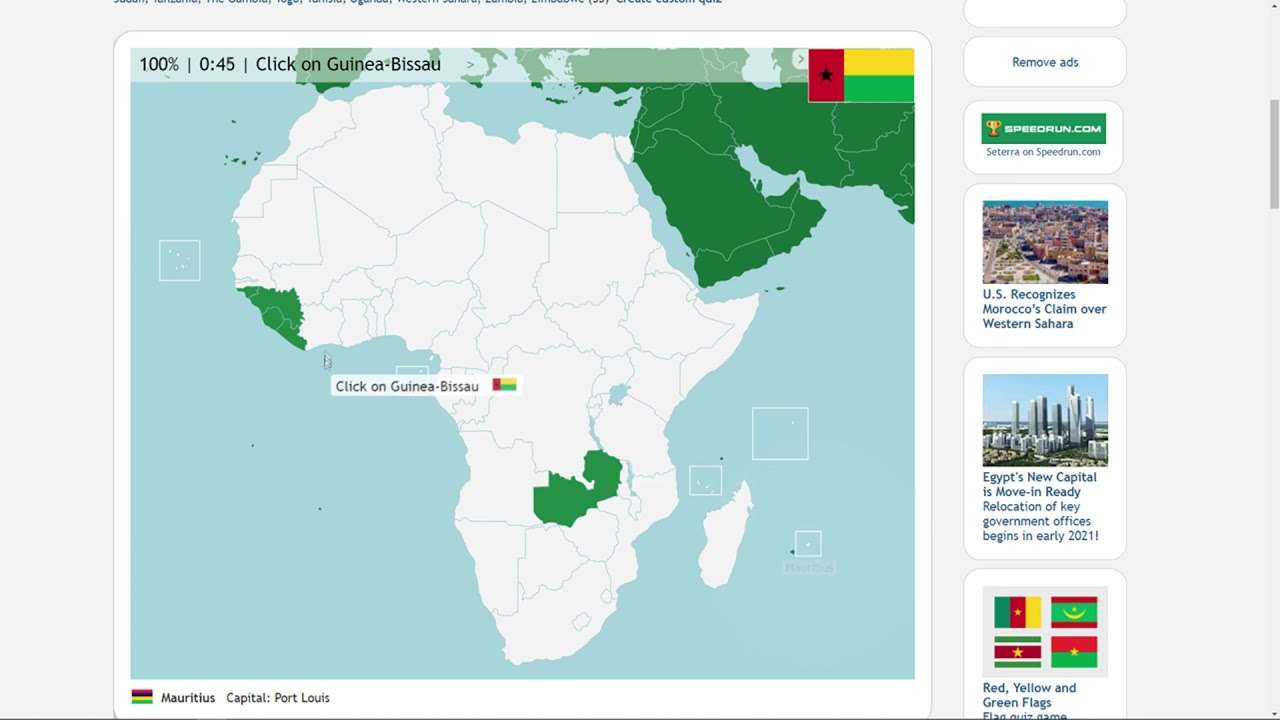This screenshot has width=1280, height=720.
Task: Click the 'Mauritius' name below the map
Action: click(188, 697)
